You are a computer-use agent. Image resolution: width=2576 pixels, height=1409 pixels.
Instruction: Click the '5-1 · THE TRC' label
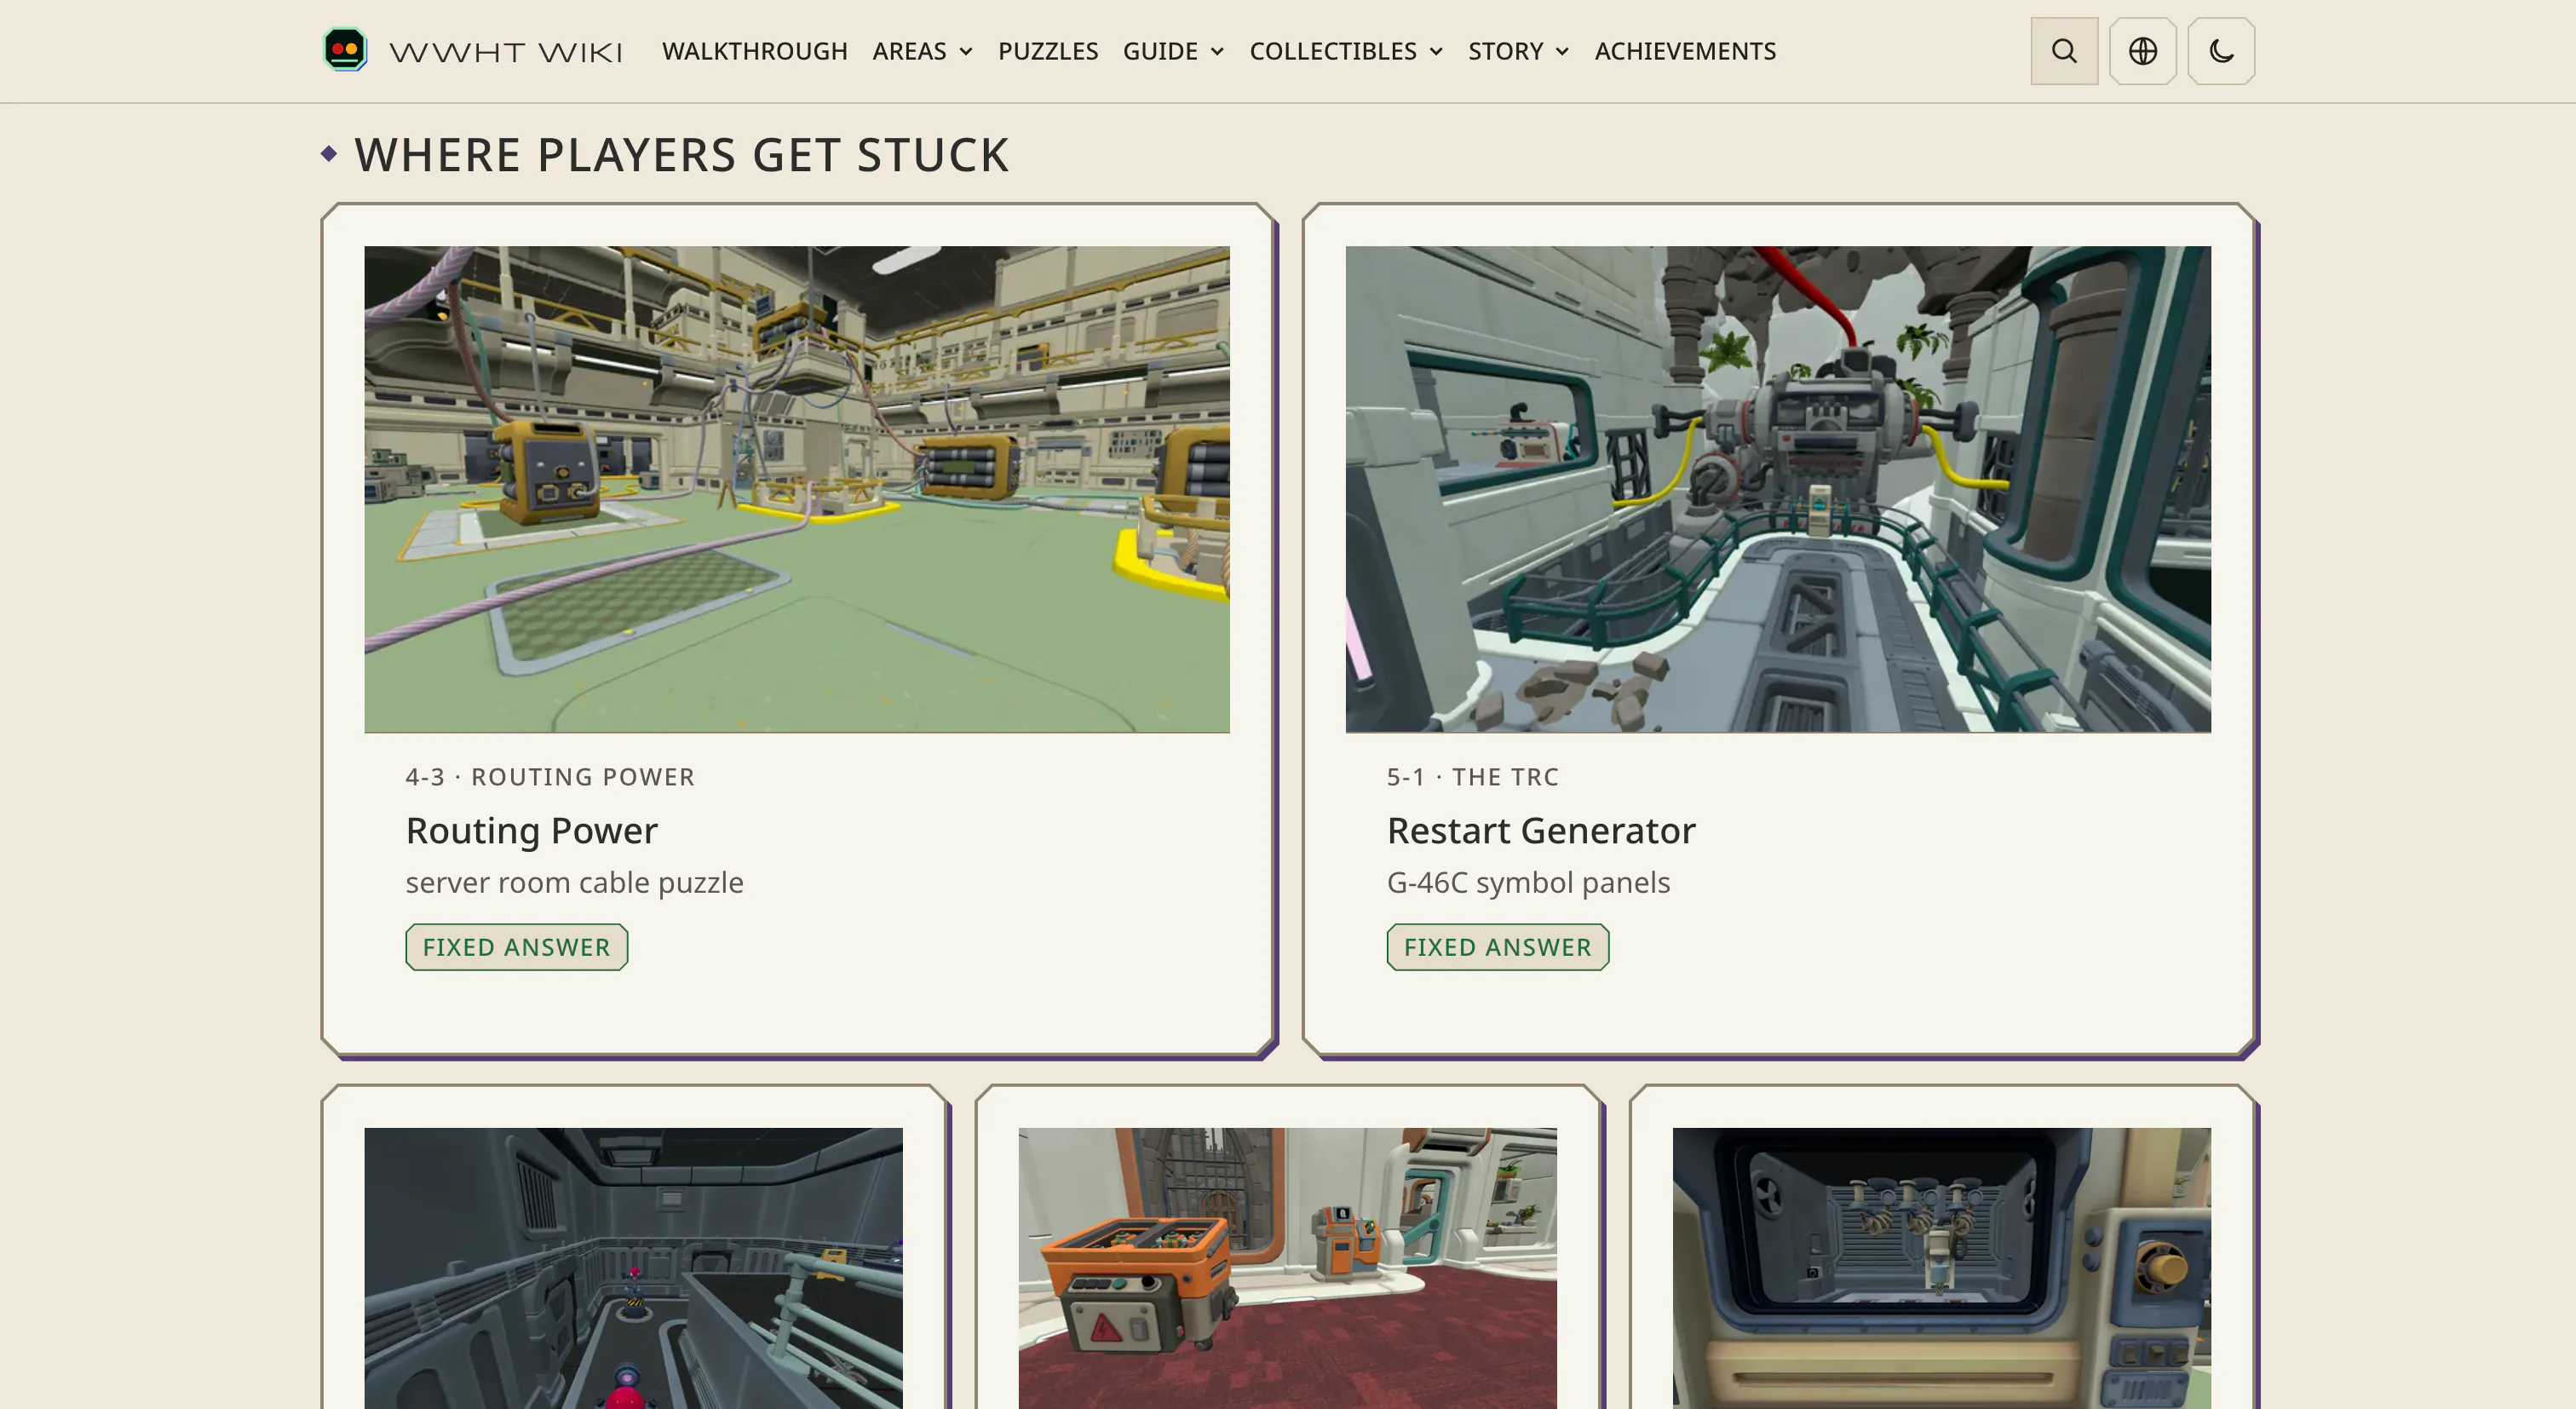pyautogui.click(x=1472, y=777)
